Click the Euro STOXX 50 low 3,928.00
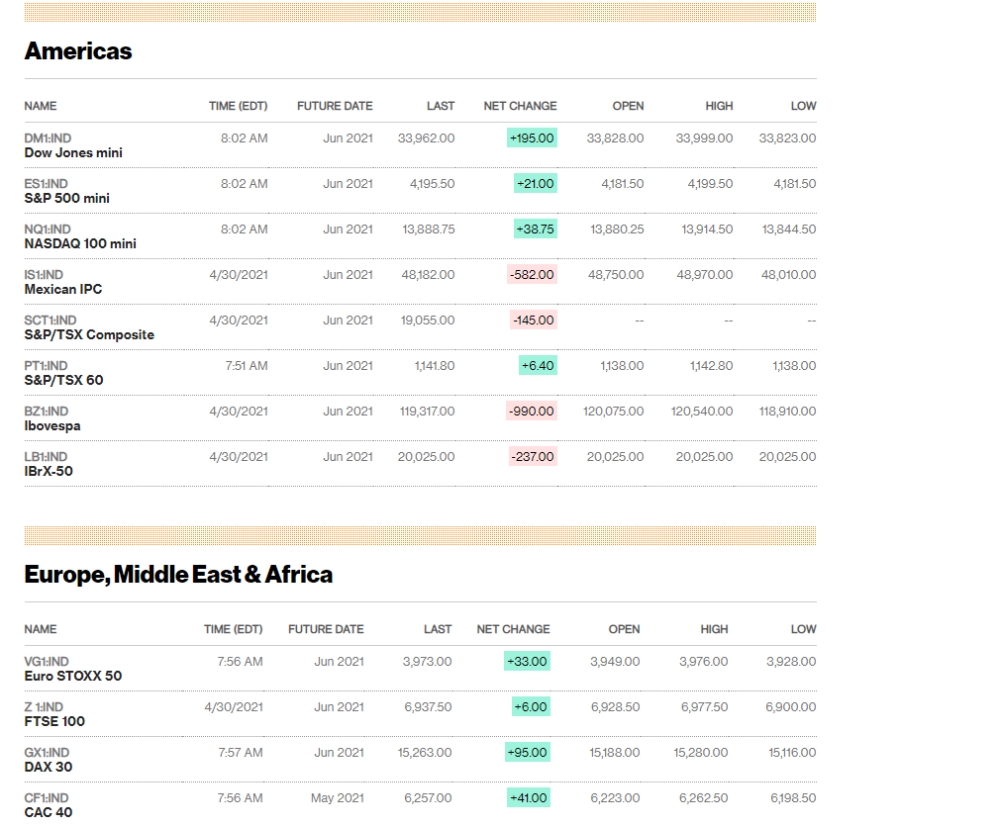Viewport: 1000px width, 827px height. click(791, 662)
